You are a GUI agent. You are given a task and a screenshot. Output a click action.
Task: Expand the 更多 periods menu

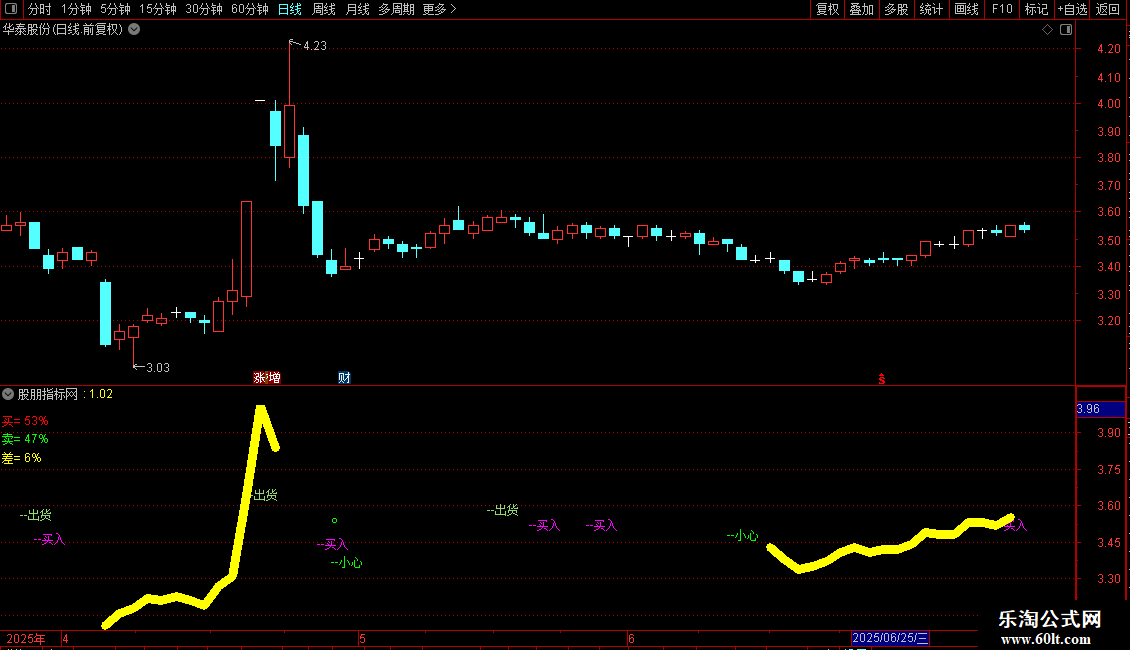tap(440, 9)
